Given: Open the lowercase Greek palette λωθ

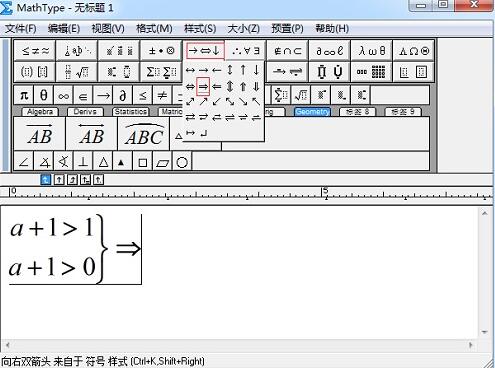Looking at the screenshot, I should pyautogui.click(x=372, y=51).
